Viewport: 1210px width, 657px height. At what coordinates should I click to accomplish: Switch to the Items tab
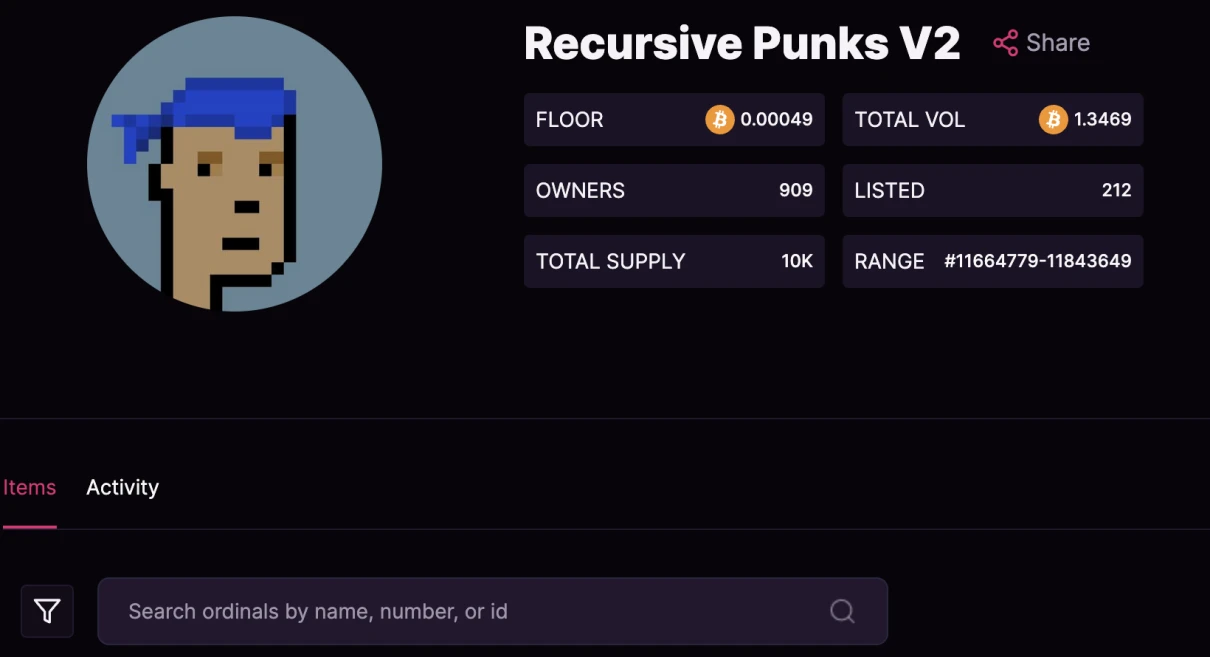29,488
